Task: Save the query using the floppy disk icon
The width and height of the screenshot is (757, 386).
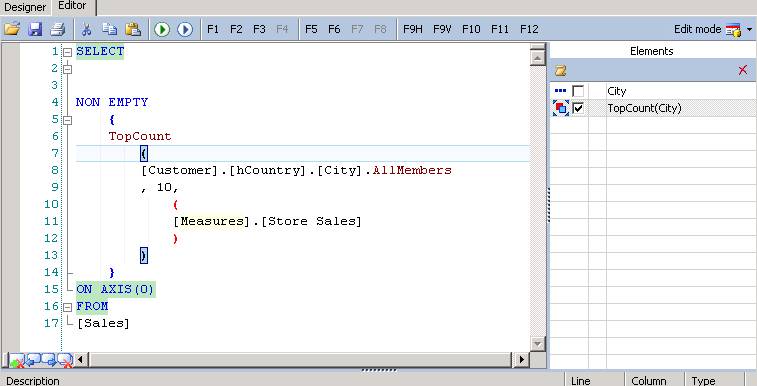Action: tap(35, 29)
